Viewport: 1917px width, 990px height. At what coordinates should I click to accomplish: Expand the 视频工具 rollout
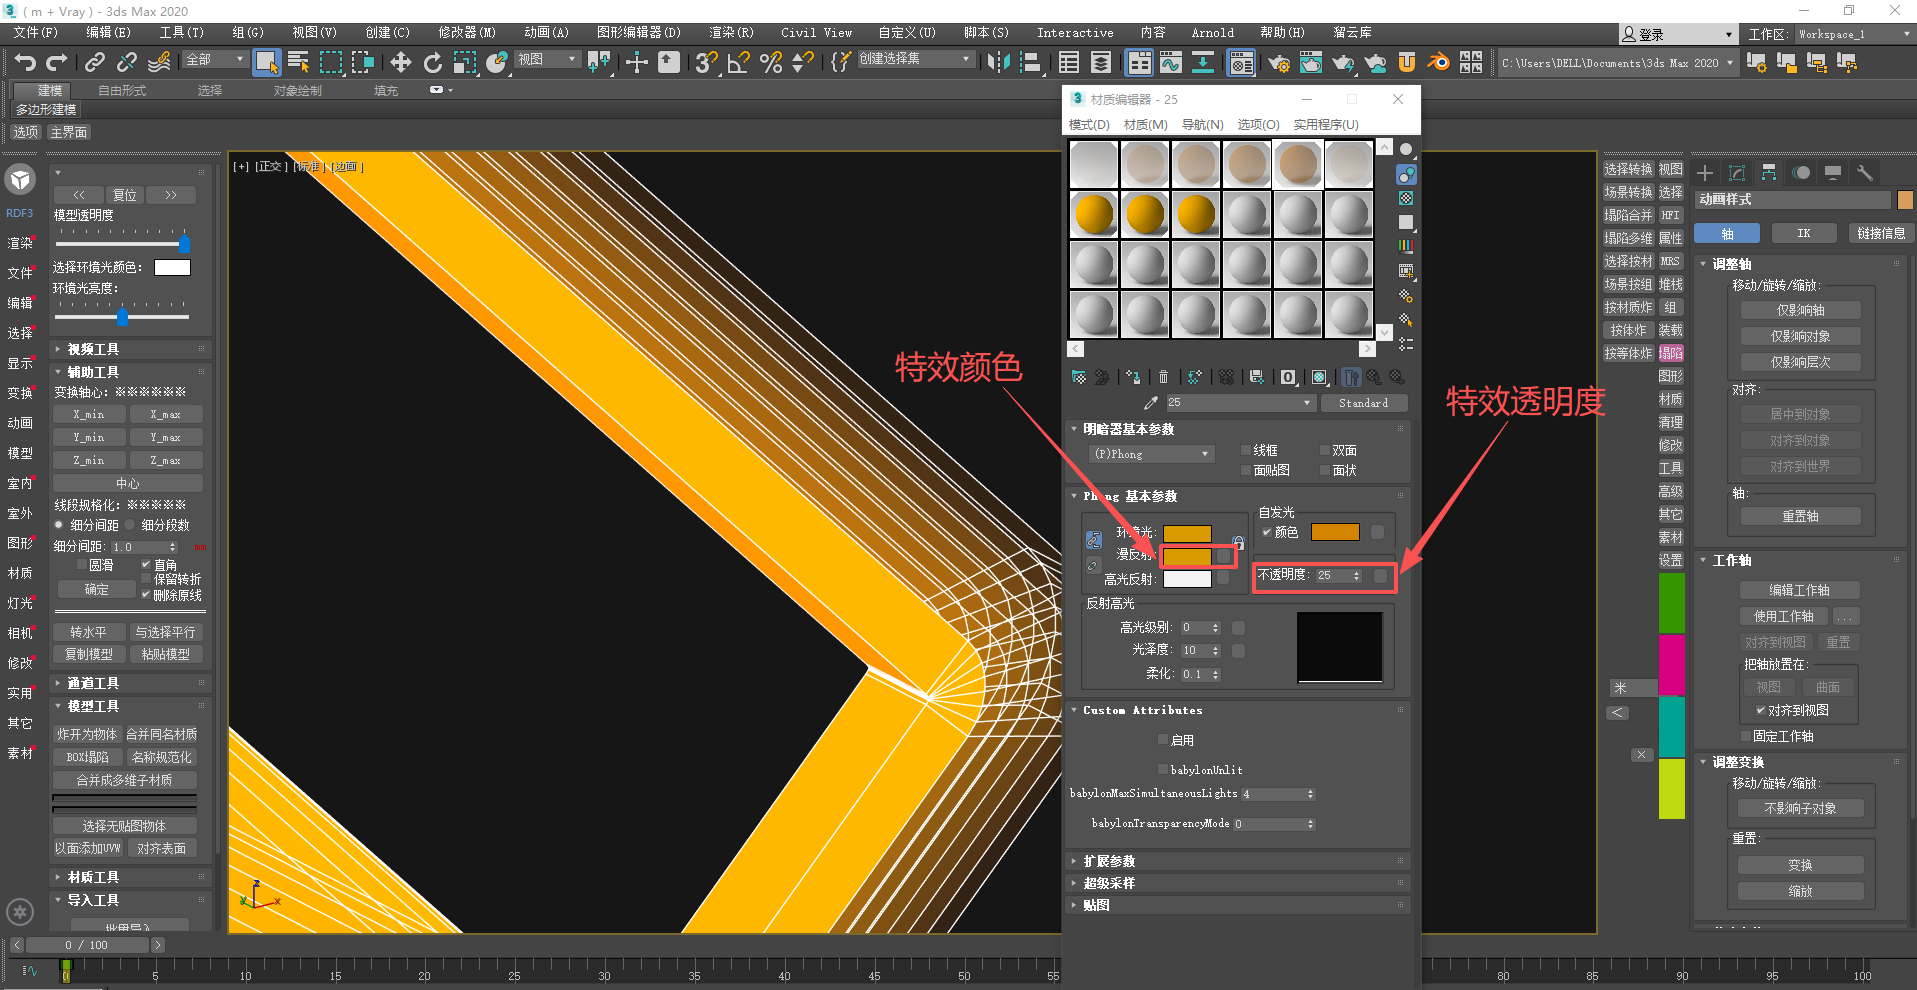(93, 349)
